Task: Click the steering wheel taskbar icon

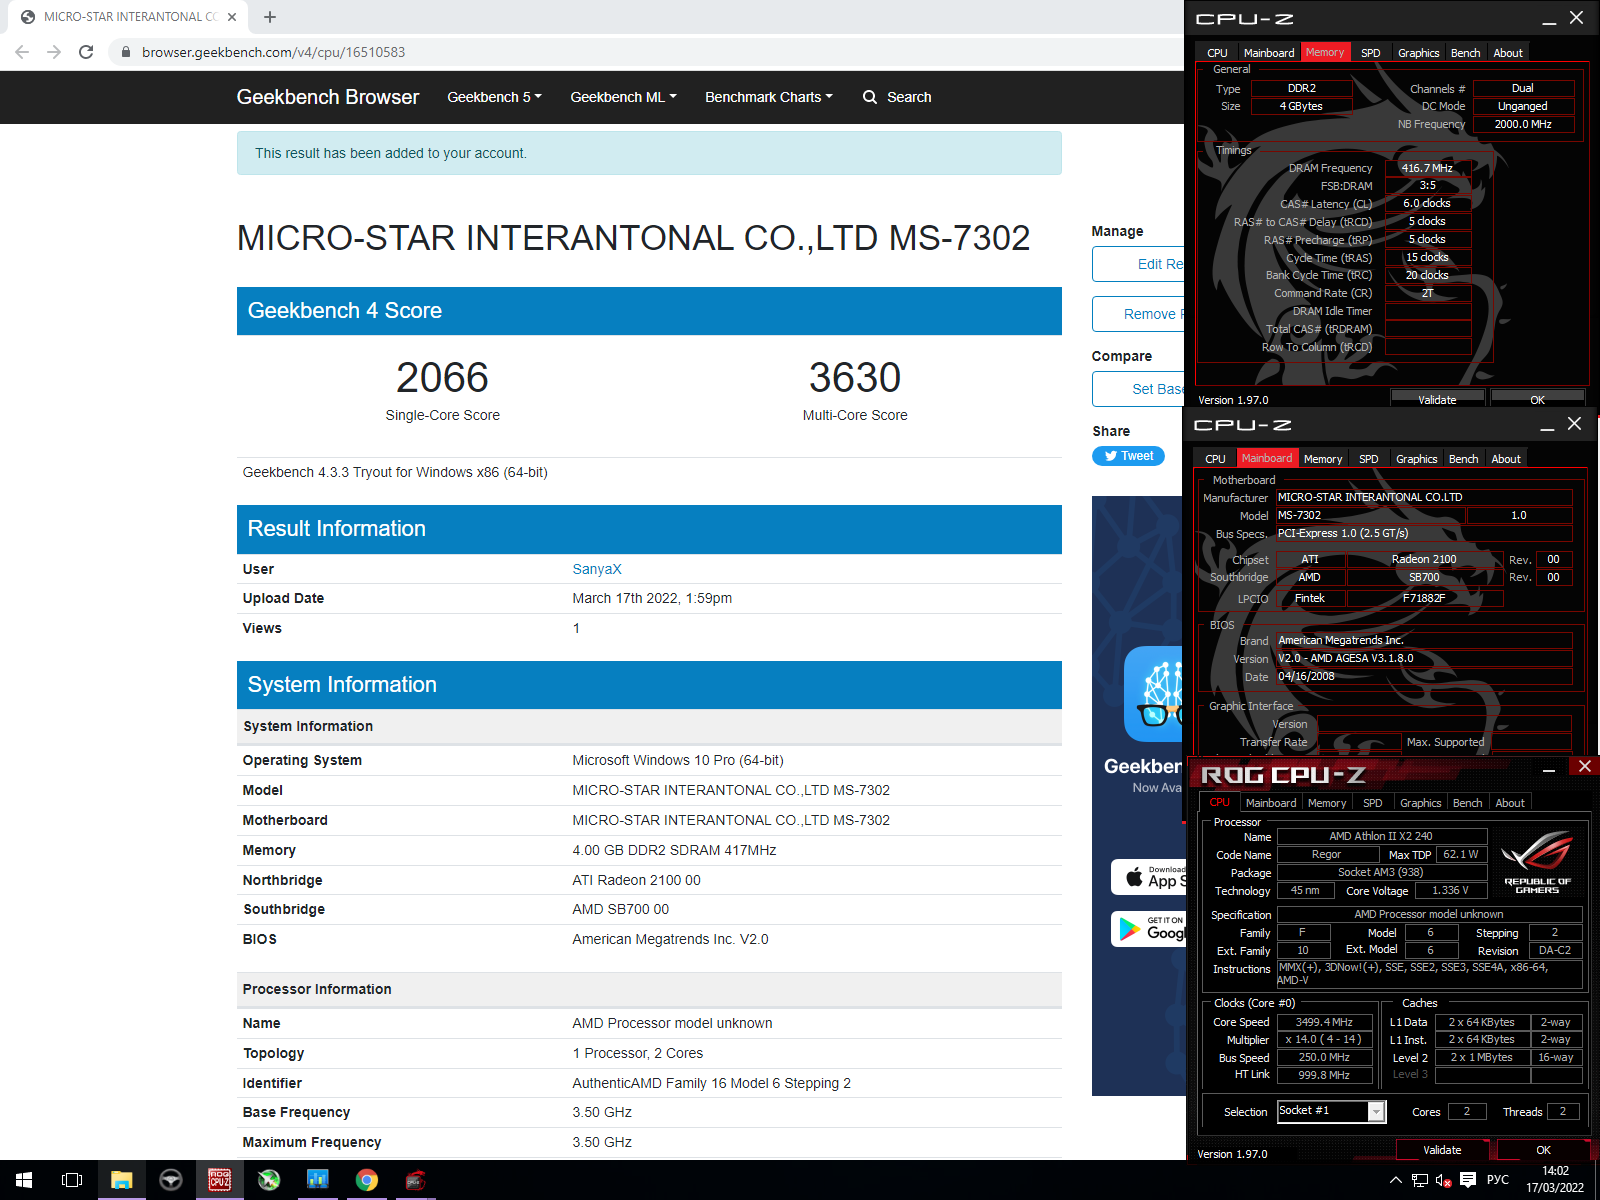Action: pyautogui.click(x=171, y=1180)
